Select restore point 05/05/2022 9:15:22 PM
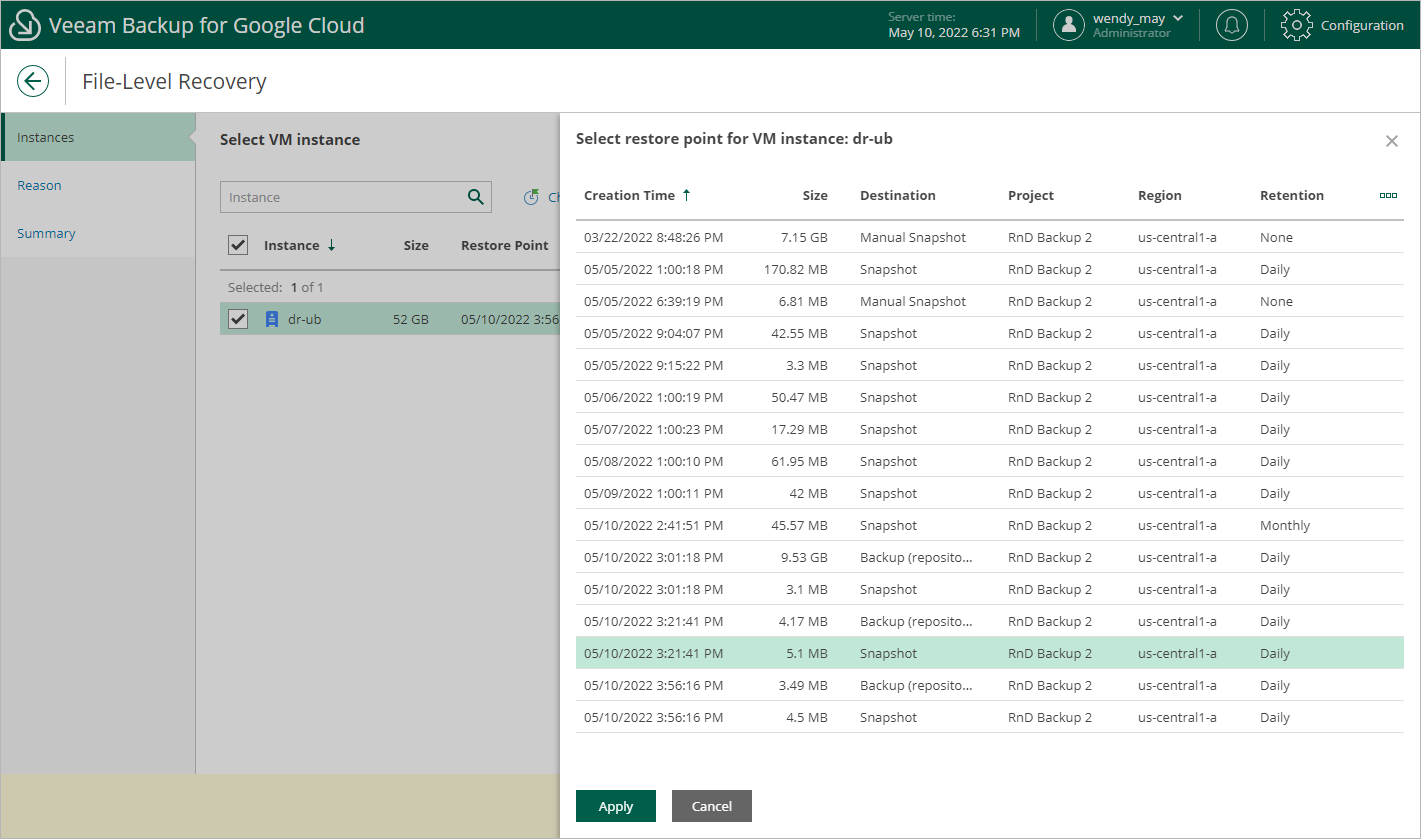 pos(990,365)
